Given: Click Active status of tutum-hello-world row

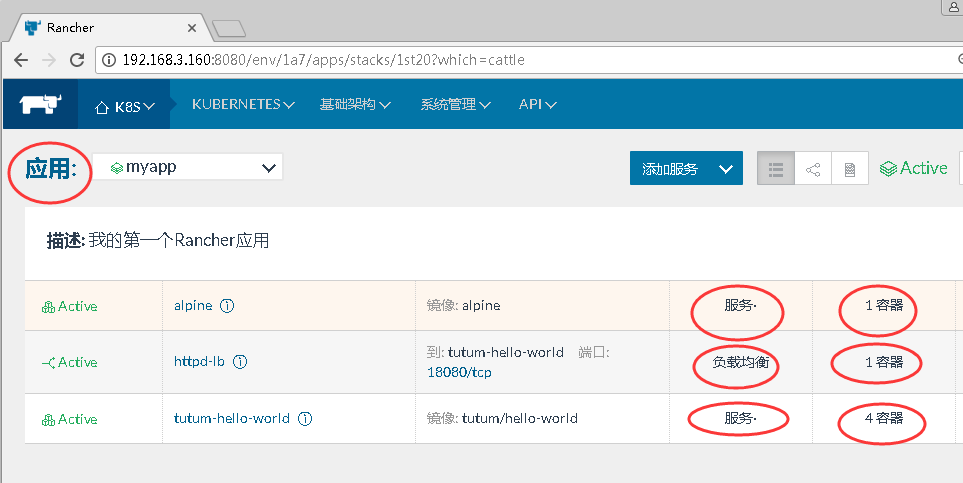Looking at the screenshot, I should click(69, 419).
